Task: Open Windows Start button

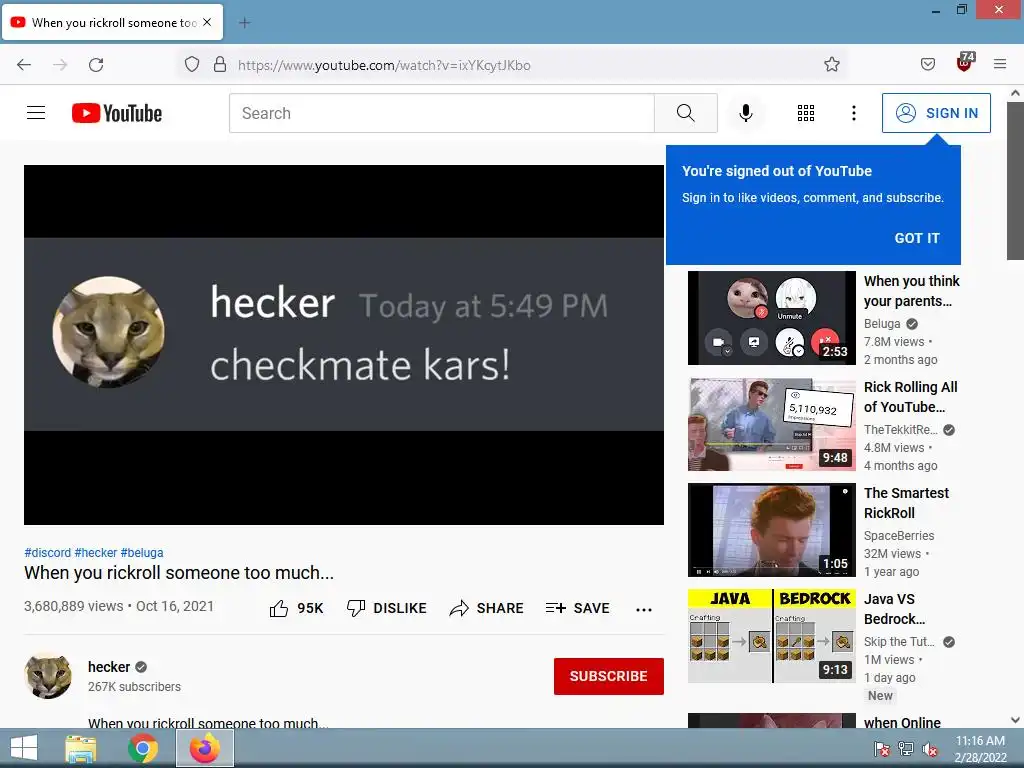Action: pos(24,748)
